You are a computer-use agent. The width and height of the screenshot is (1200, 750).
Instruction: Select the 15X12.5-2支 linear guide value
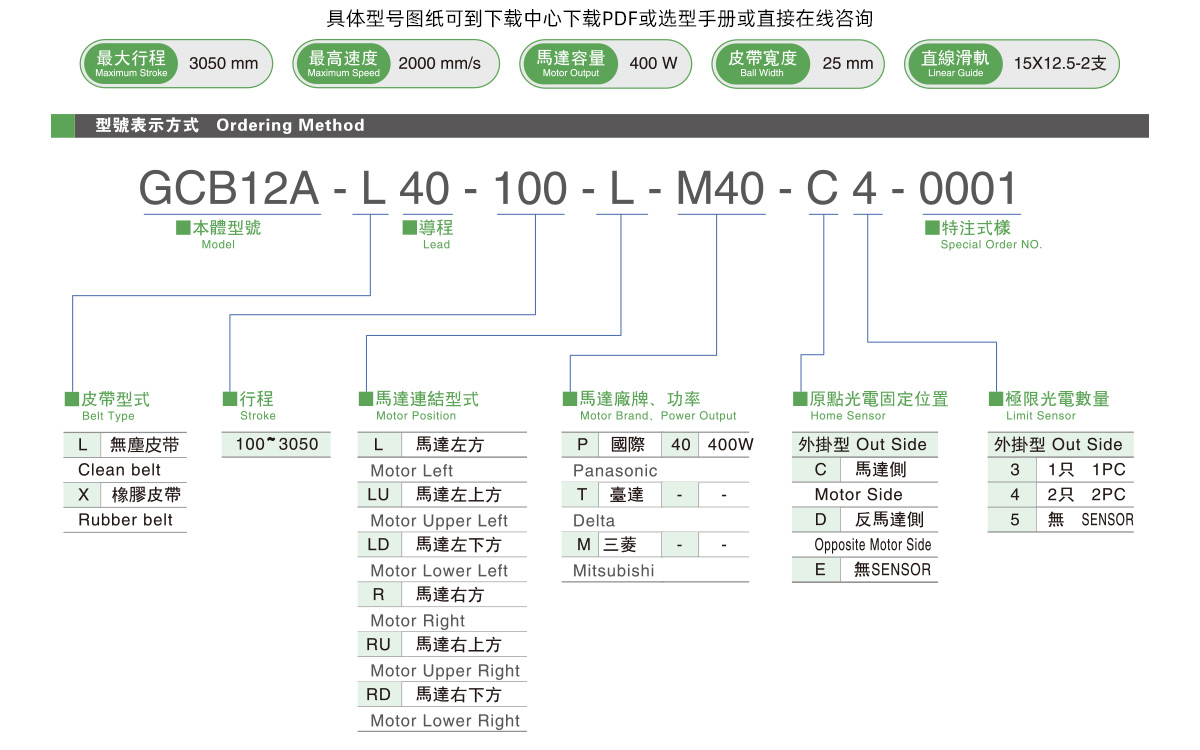[1060, 63]
